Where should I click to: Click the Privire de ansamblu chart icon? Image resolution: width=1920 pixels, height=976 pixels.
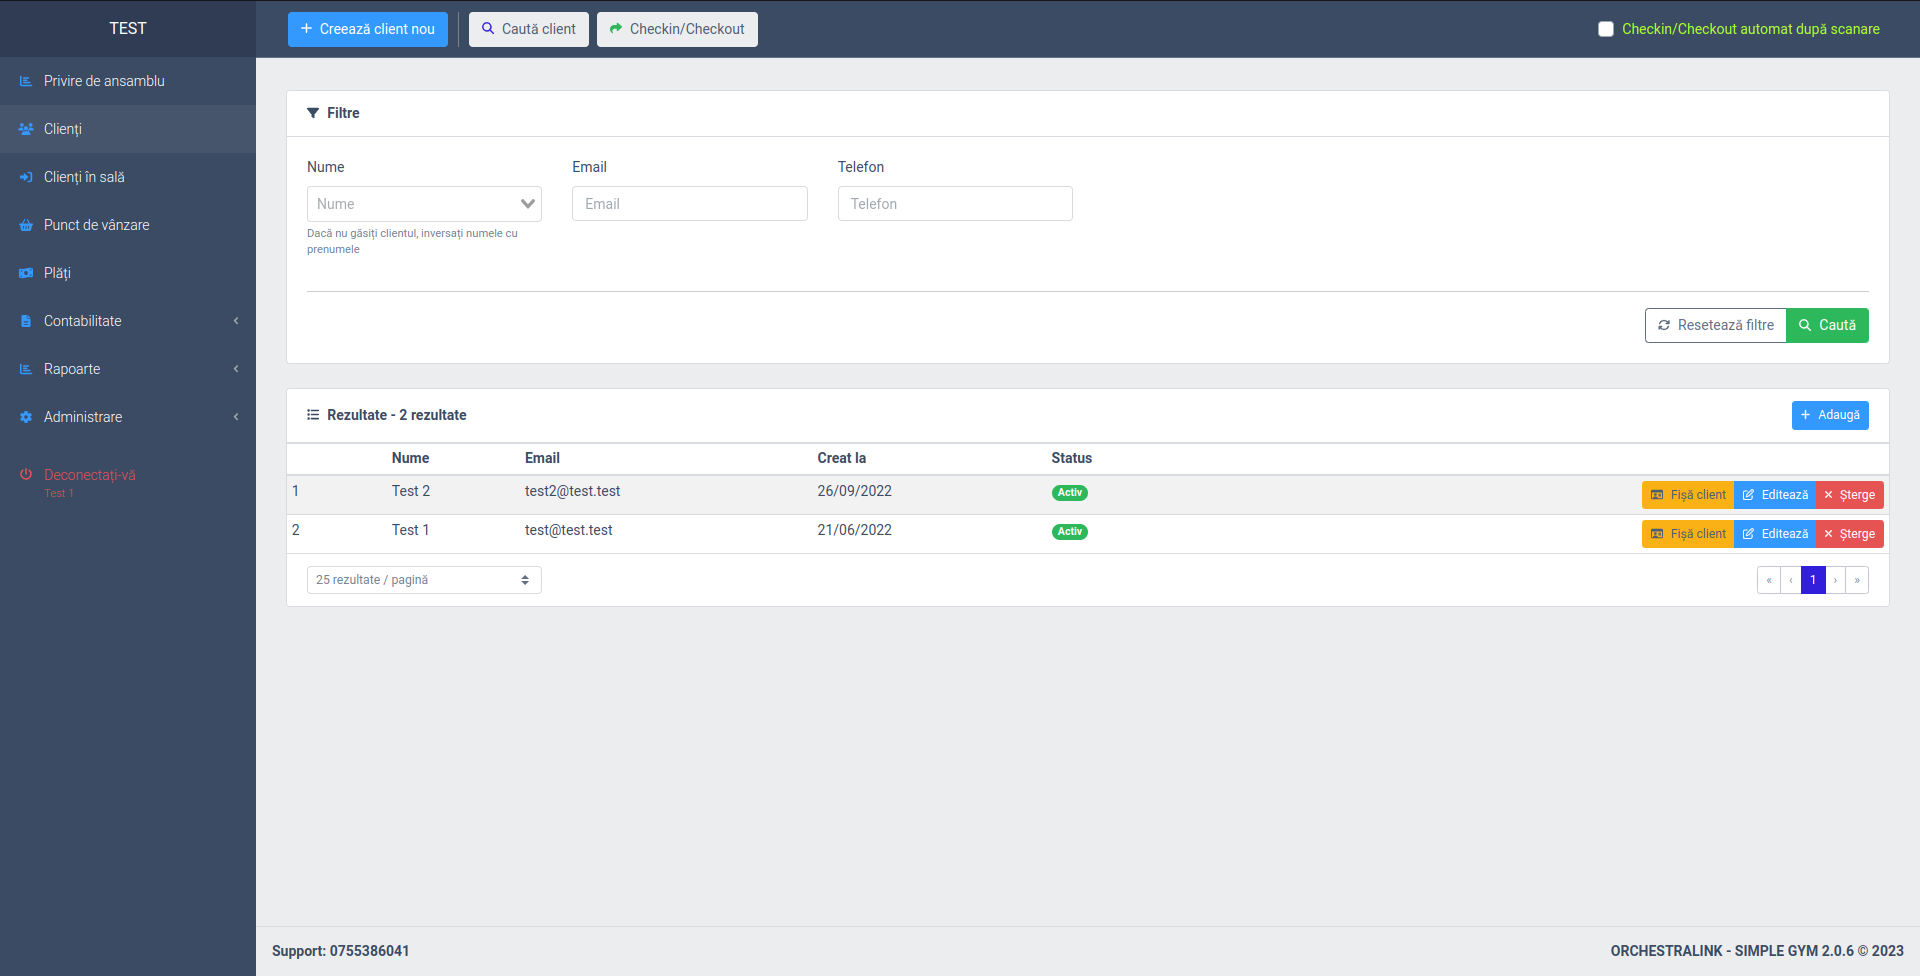[x=26, y=81]
